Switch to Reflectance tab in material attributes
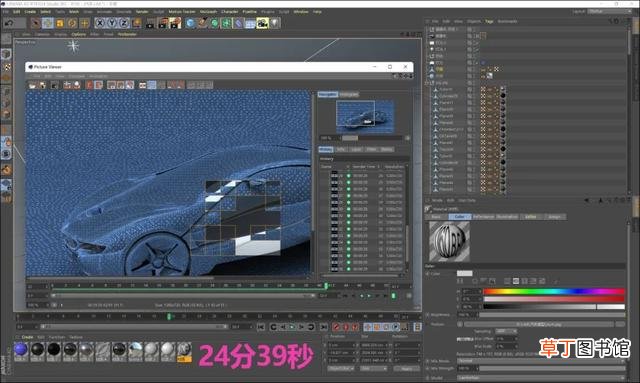The width and height of the screenshot is (640, 383). coord(484,217)
